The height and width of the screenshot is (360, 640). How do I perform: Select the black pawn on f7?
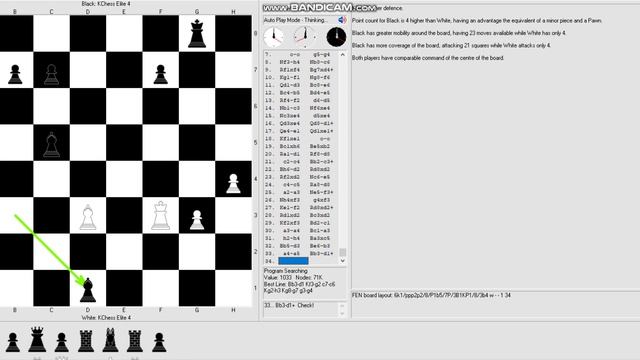pos(160,74)
